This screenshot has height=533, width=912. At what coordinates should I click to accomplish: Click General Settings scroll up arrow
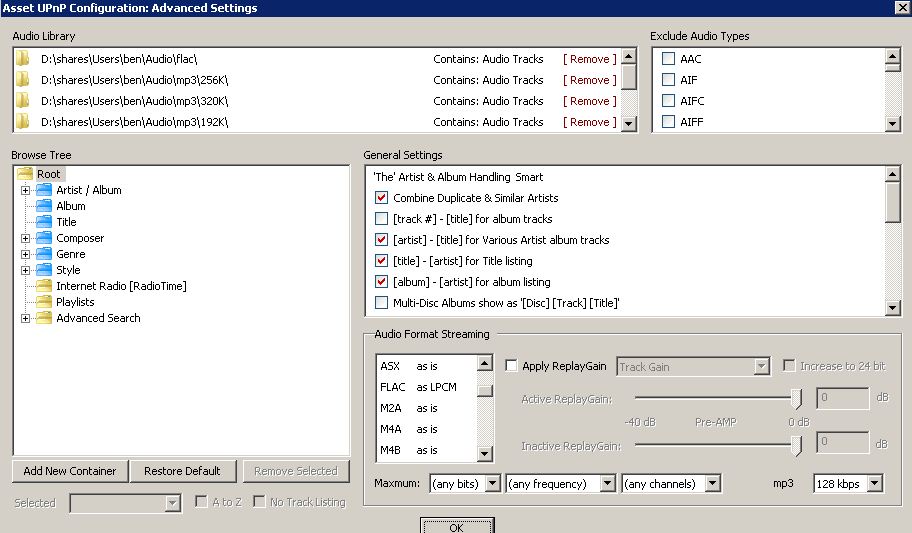(893, 174)
